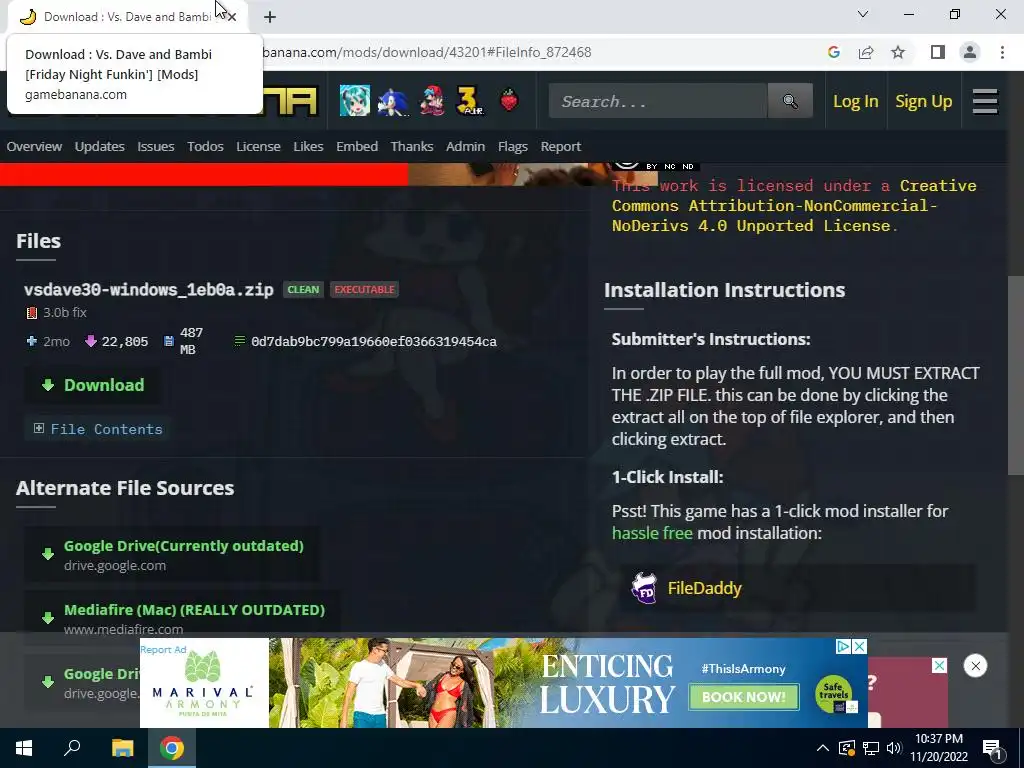Open the Creative Commons license link
The image size is (1024, 768).
[x=793, y=206]
